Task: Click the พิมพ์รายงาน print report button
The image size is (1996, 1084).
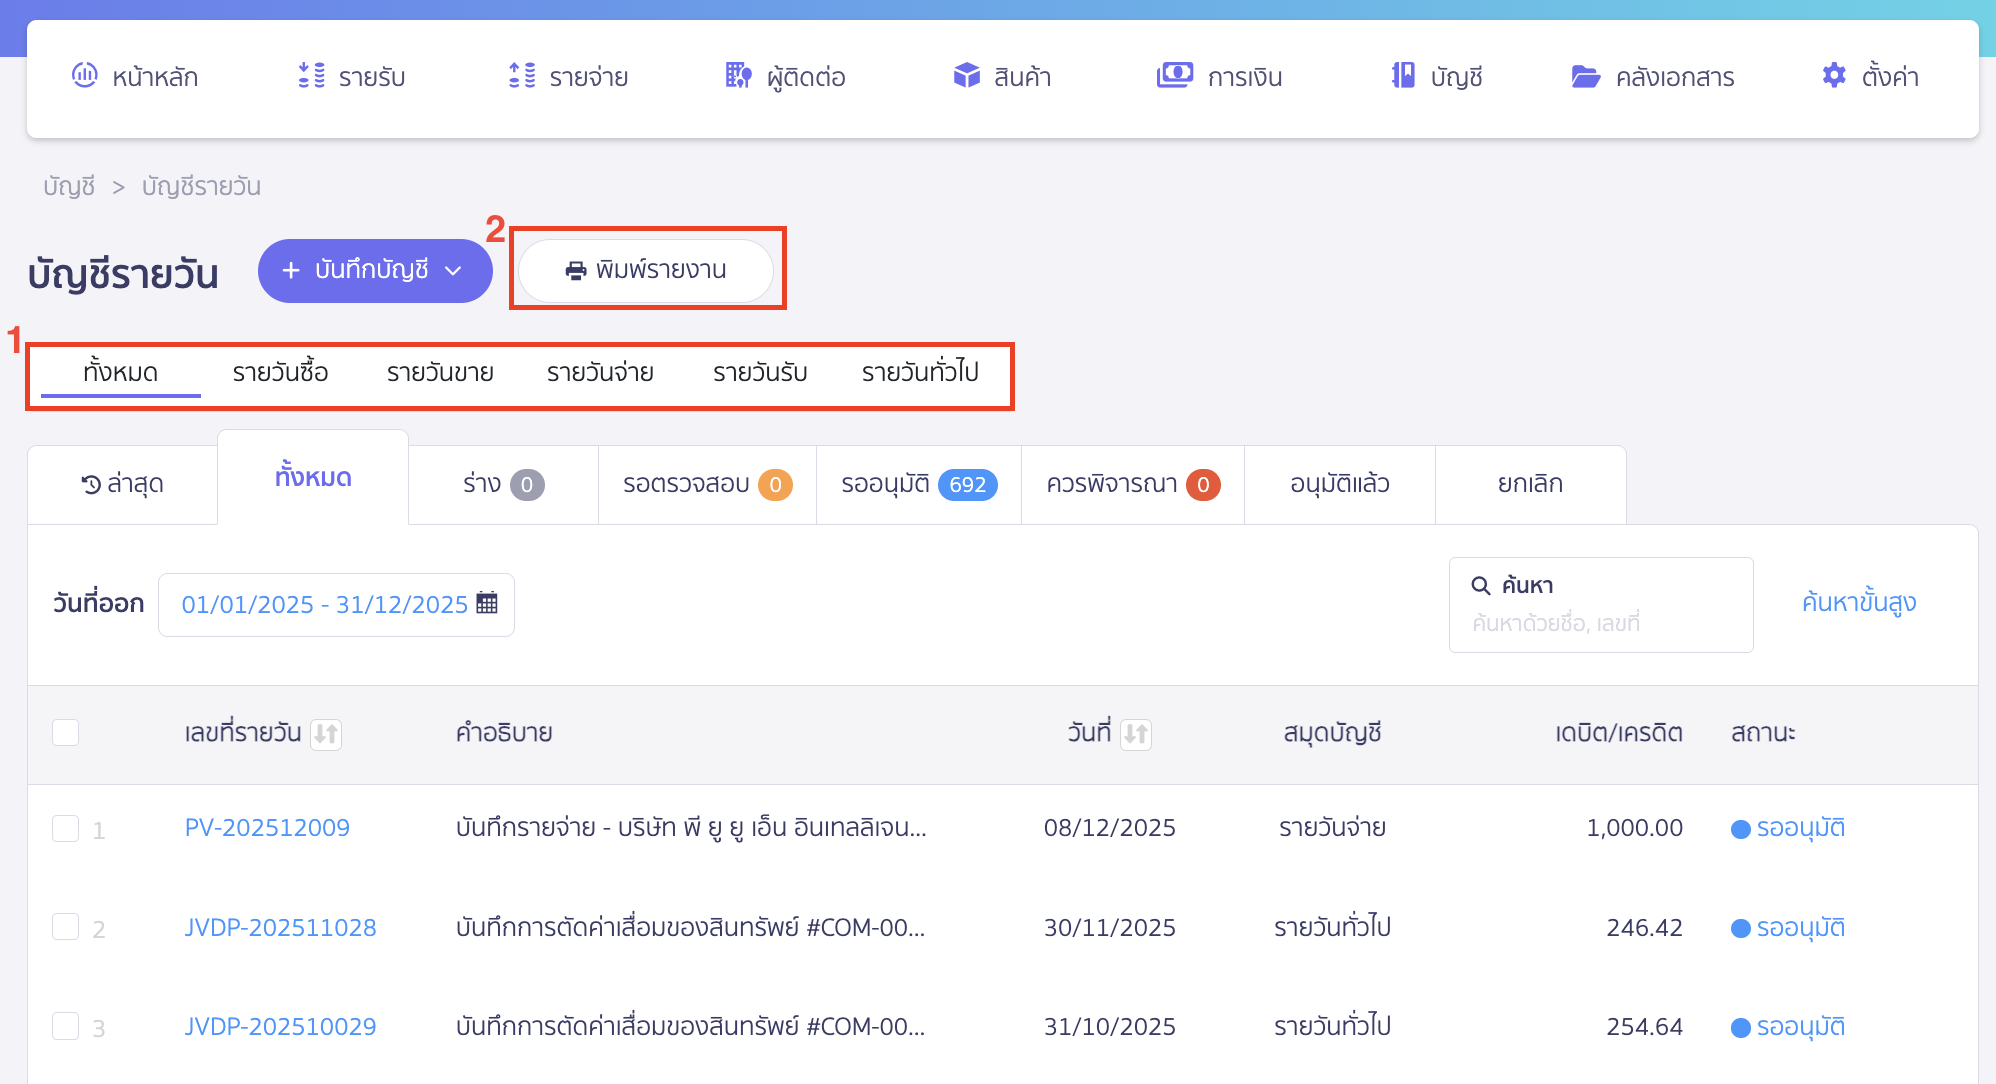Action: [x=646, y=269]
